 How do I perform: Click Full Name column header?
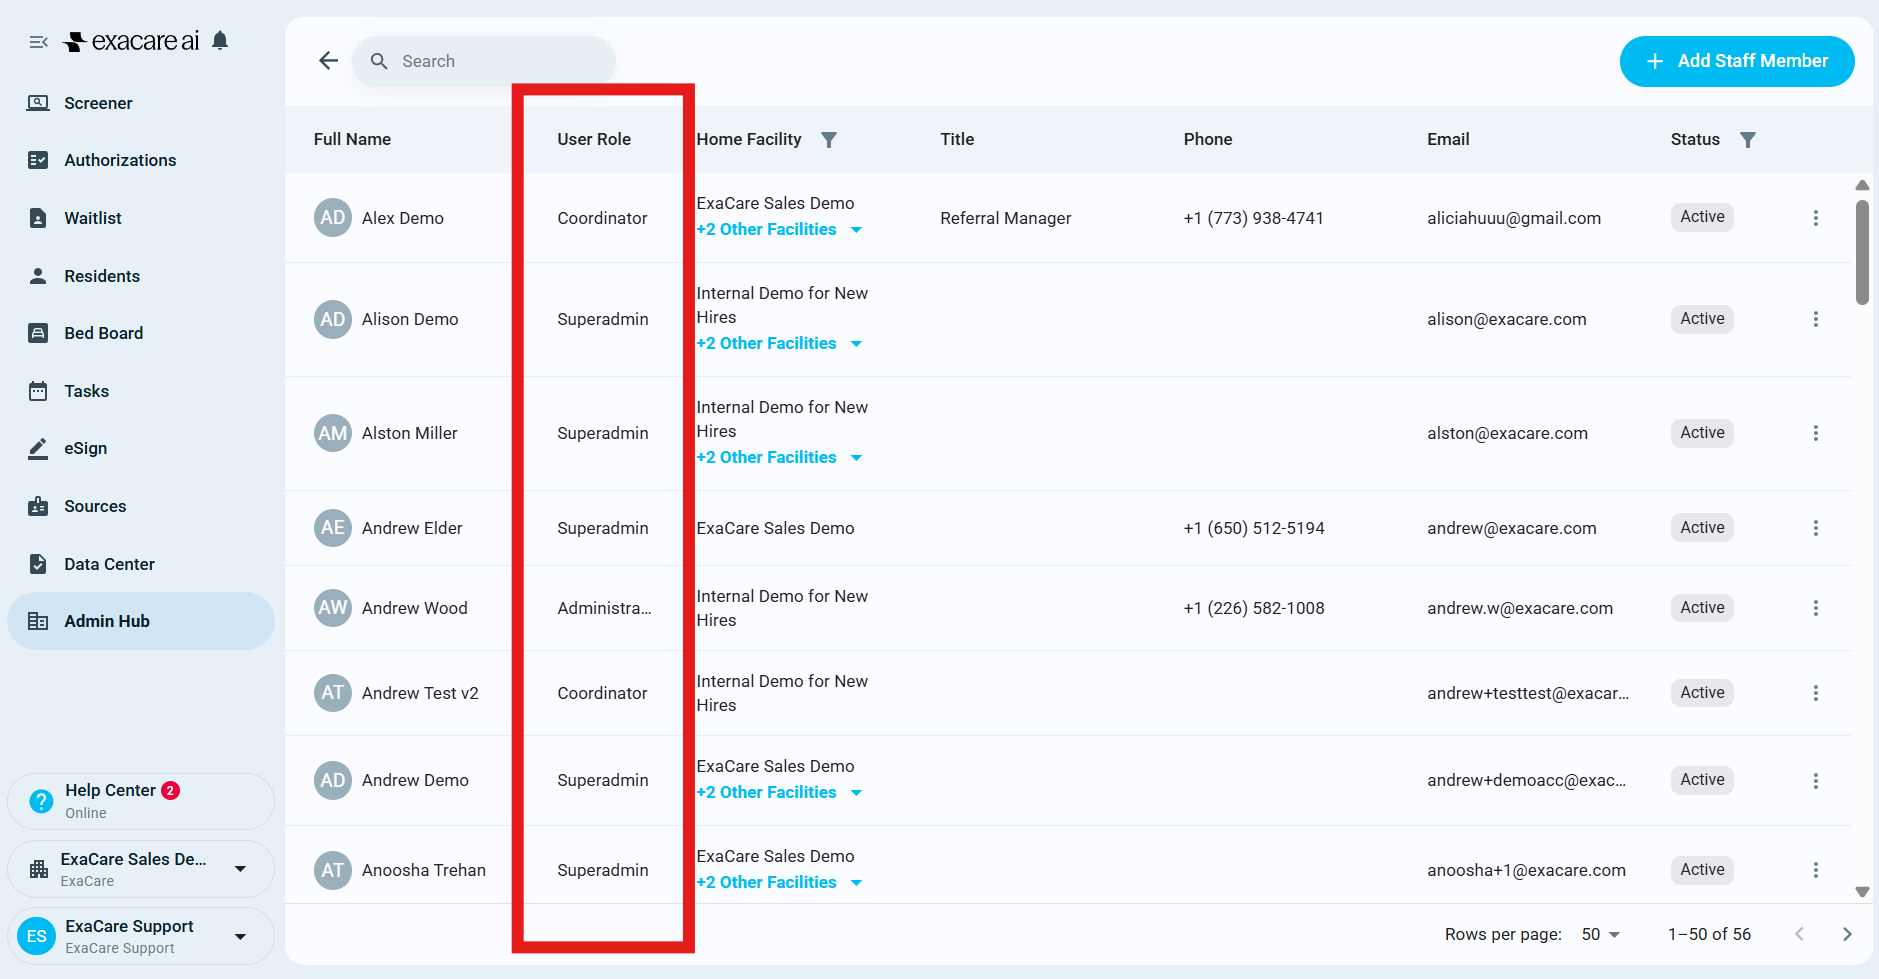pyautogui.click(x=352, y=139)
